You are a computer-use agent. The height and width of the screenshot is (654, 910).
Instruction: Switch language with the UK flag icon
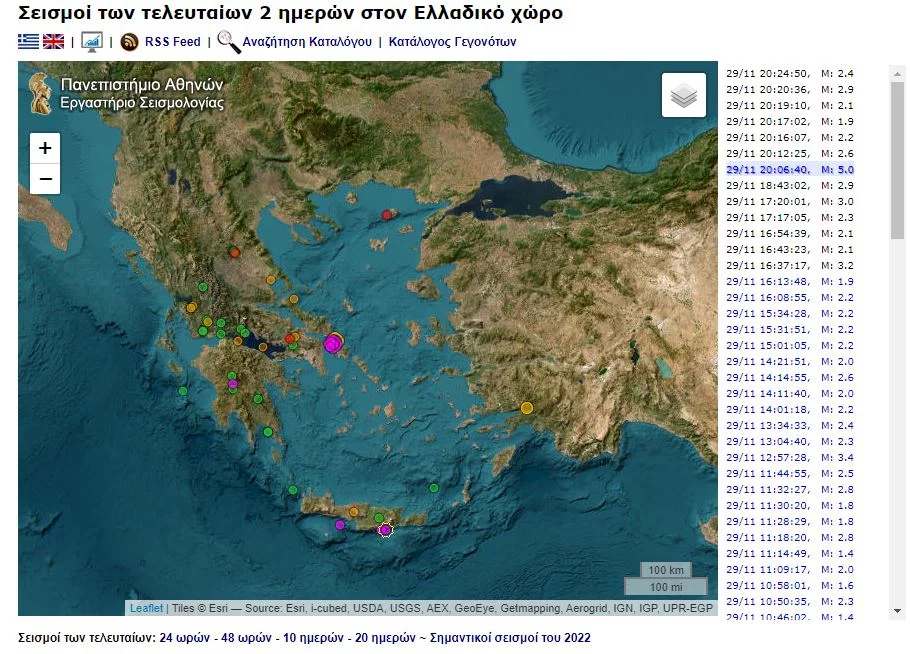click(53, 42)
